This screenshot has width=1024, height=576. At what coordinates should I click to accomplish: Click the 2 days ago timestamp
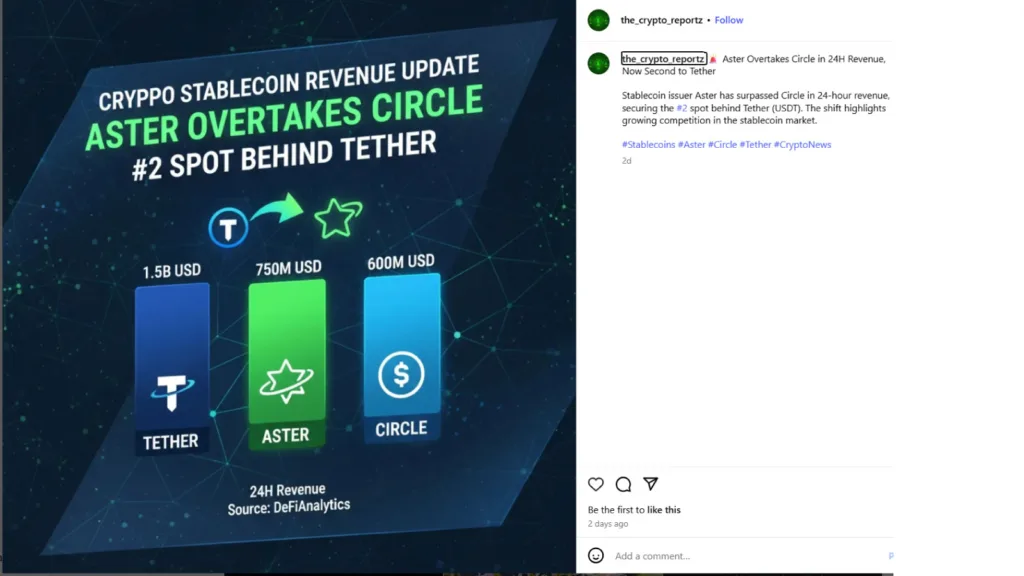(x=608, y=524)
